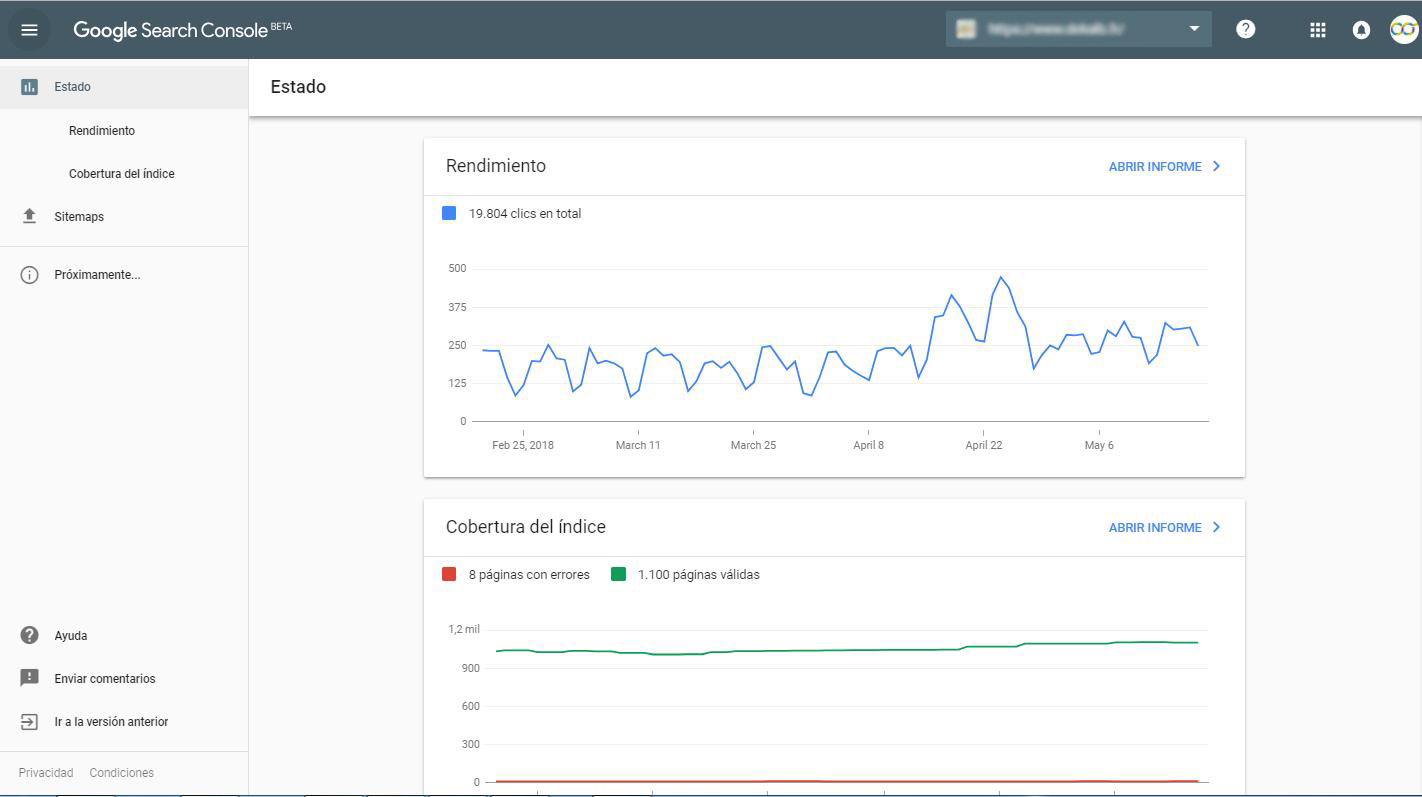Open the notifications bell
The height and width of the screenshot is (797, 1422).
pyautogui.click(x=1360, y=30)
